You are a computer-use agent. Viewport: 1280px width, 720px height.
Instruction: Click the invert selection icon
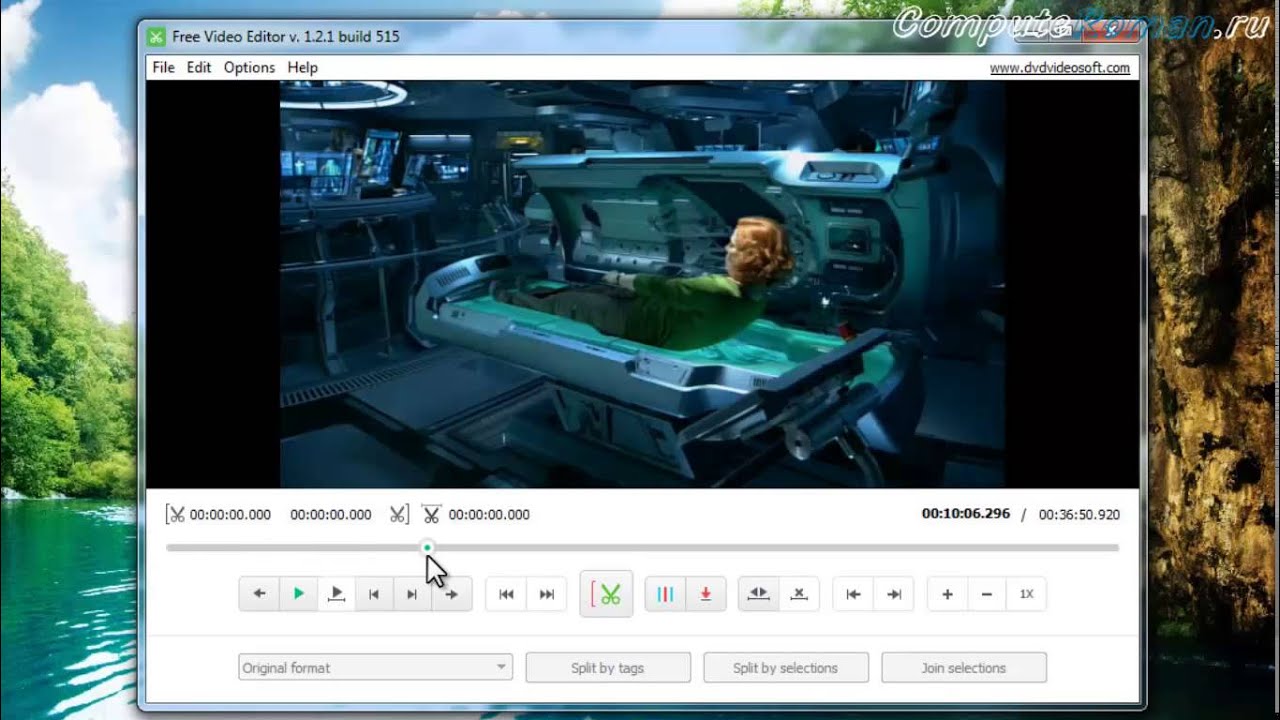758,594
